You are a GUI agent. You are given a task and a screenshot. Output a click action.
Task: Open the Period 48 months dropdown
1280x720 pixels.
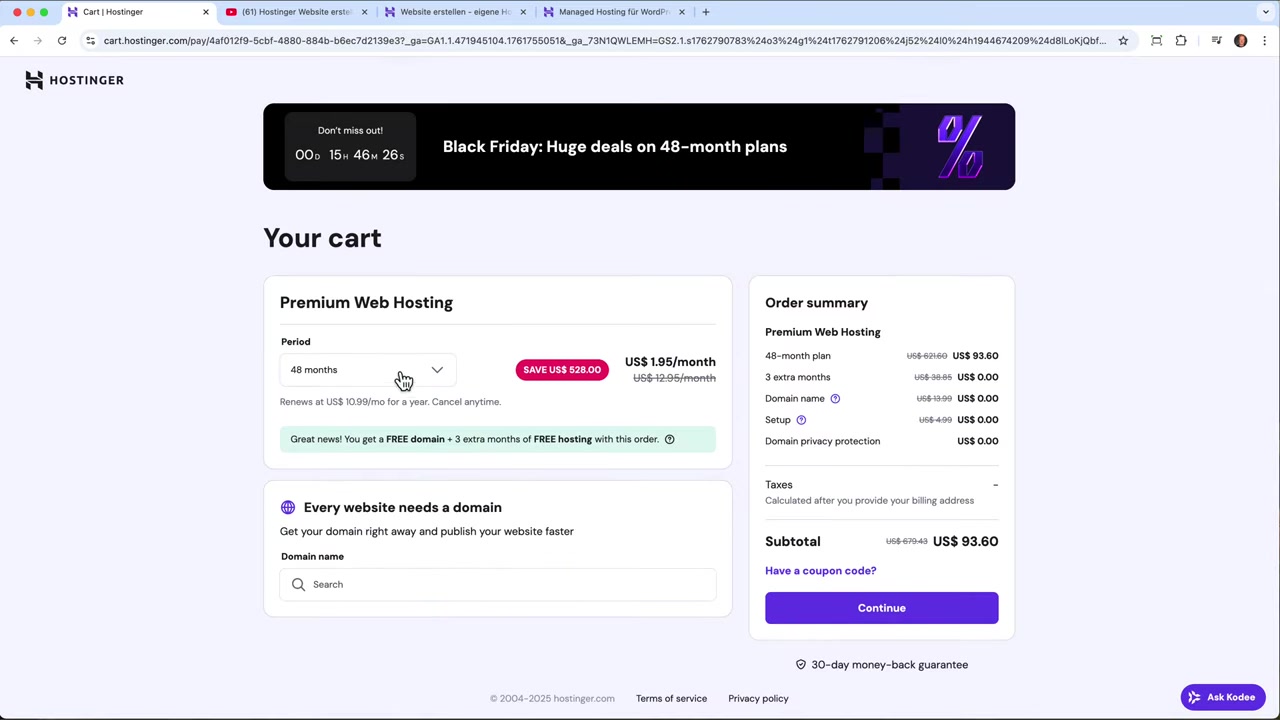point(367,370)
